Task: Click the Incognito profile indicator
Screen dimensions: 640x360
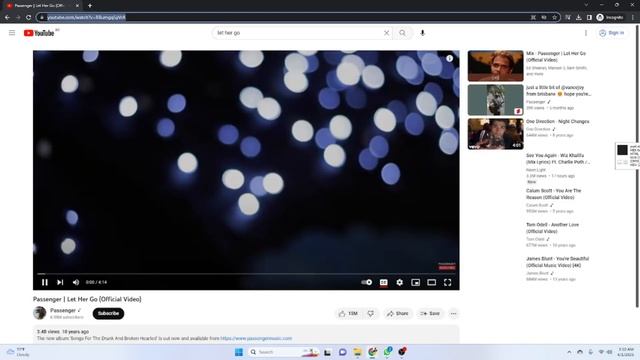Action: 610,17
